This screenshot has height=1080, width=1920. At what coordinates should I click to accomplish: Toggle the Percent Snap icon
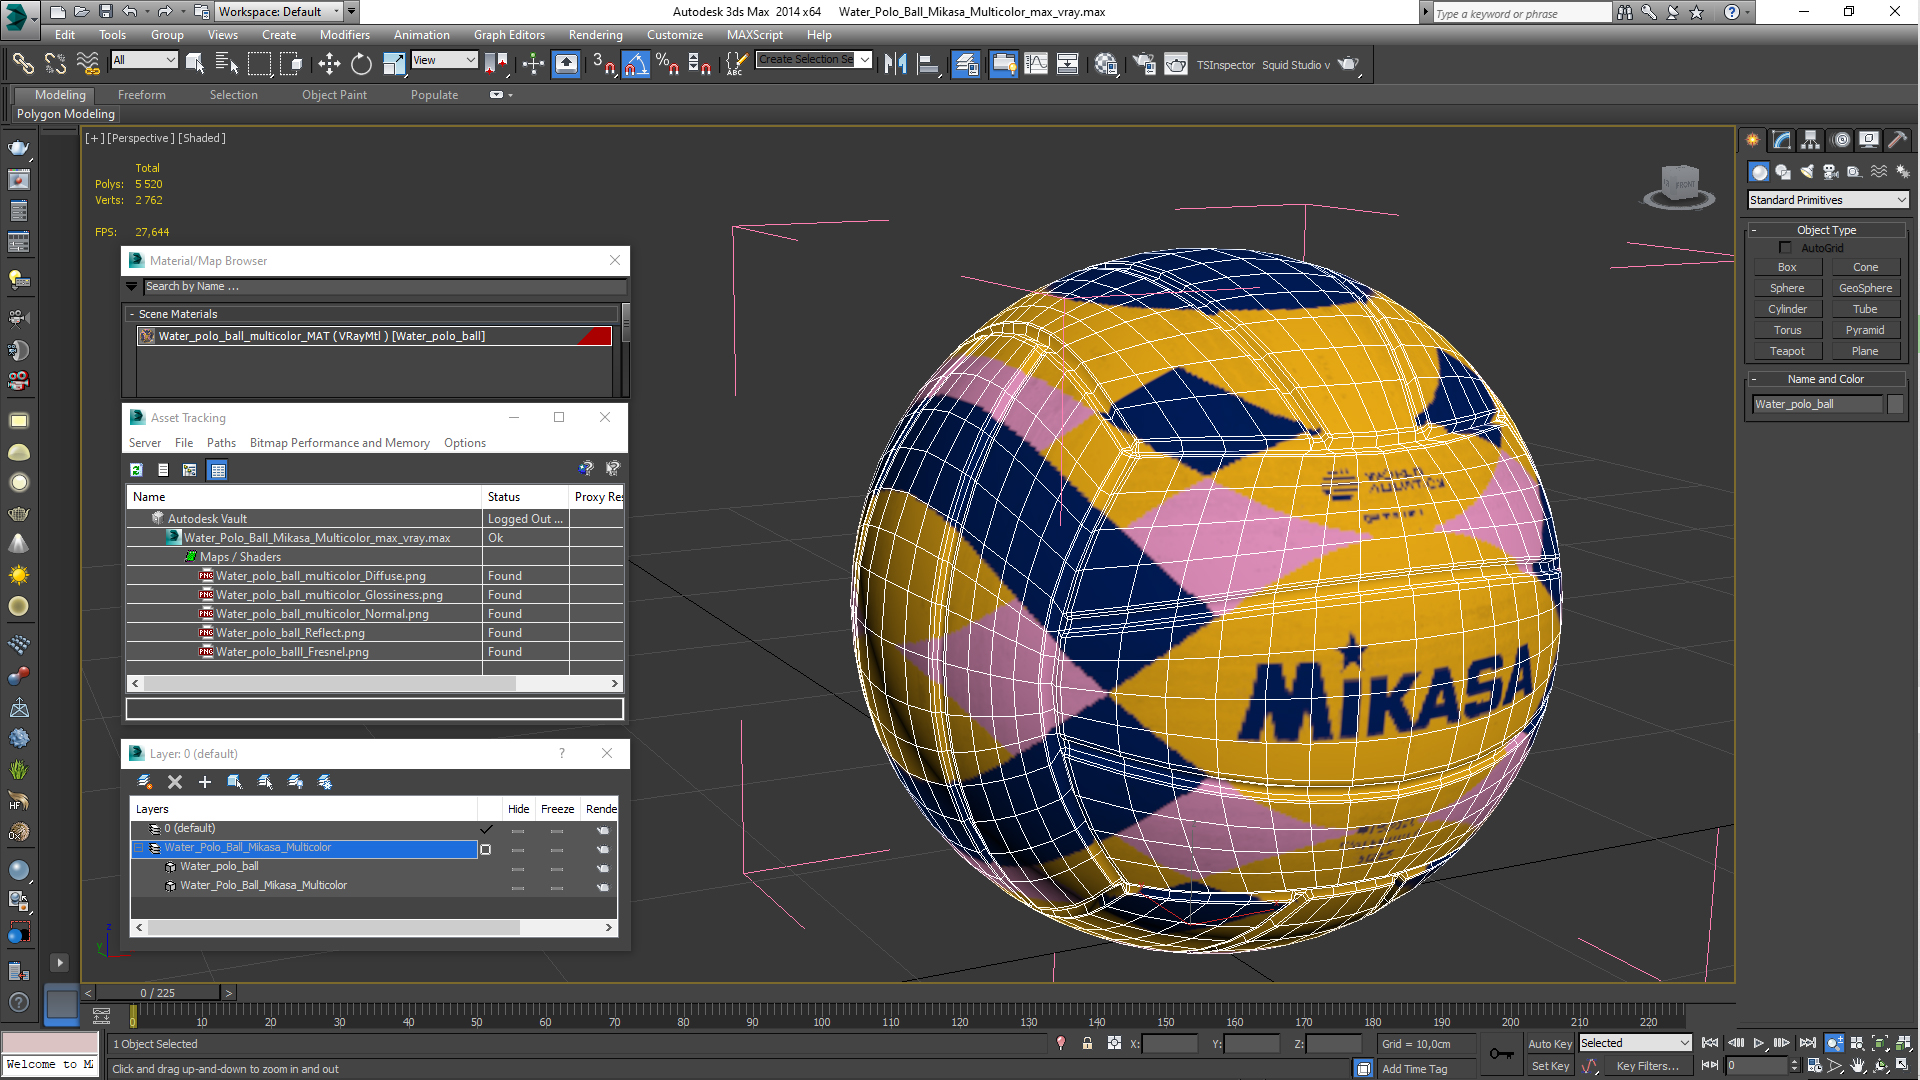tap(667, 64)
